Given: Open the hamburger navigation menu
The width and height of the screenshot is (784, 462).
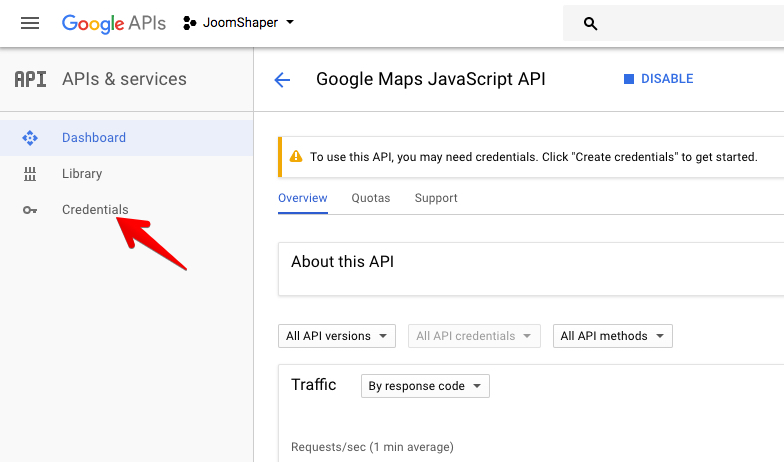Looking at the screenshot, I should coord(30,23).
